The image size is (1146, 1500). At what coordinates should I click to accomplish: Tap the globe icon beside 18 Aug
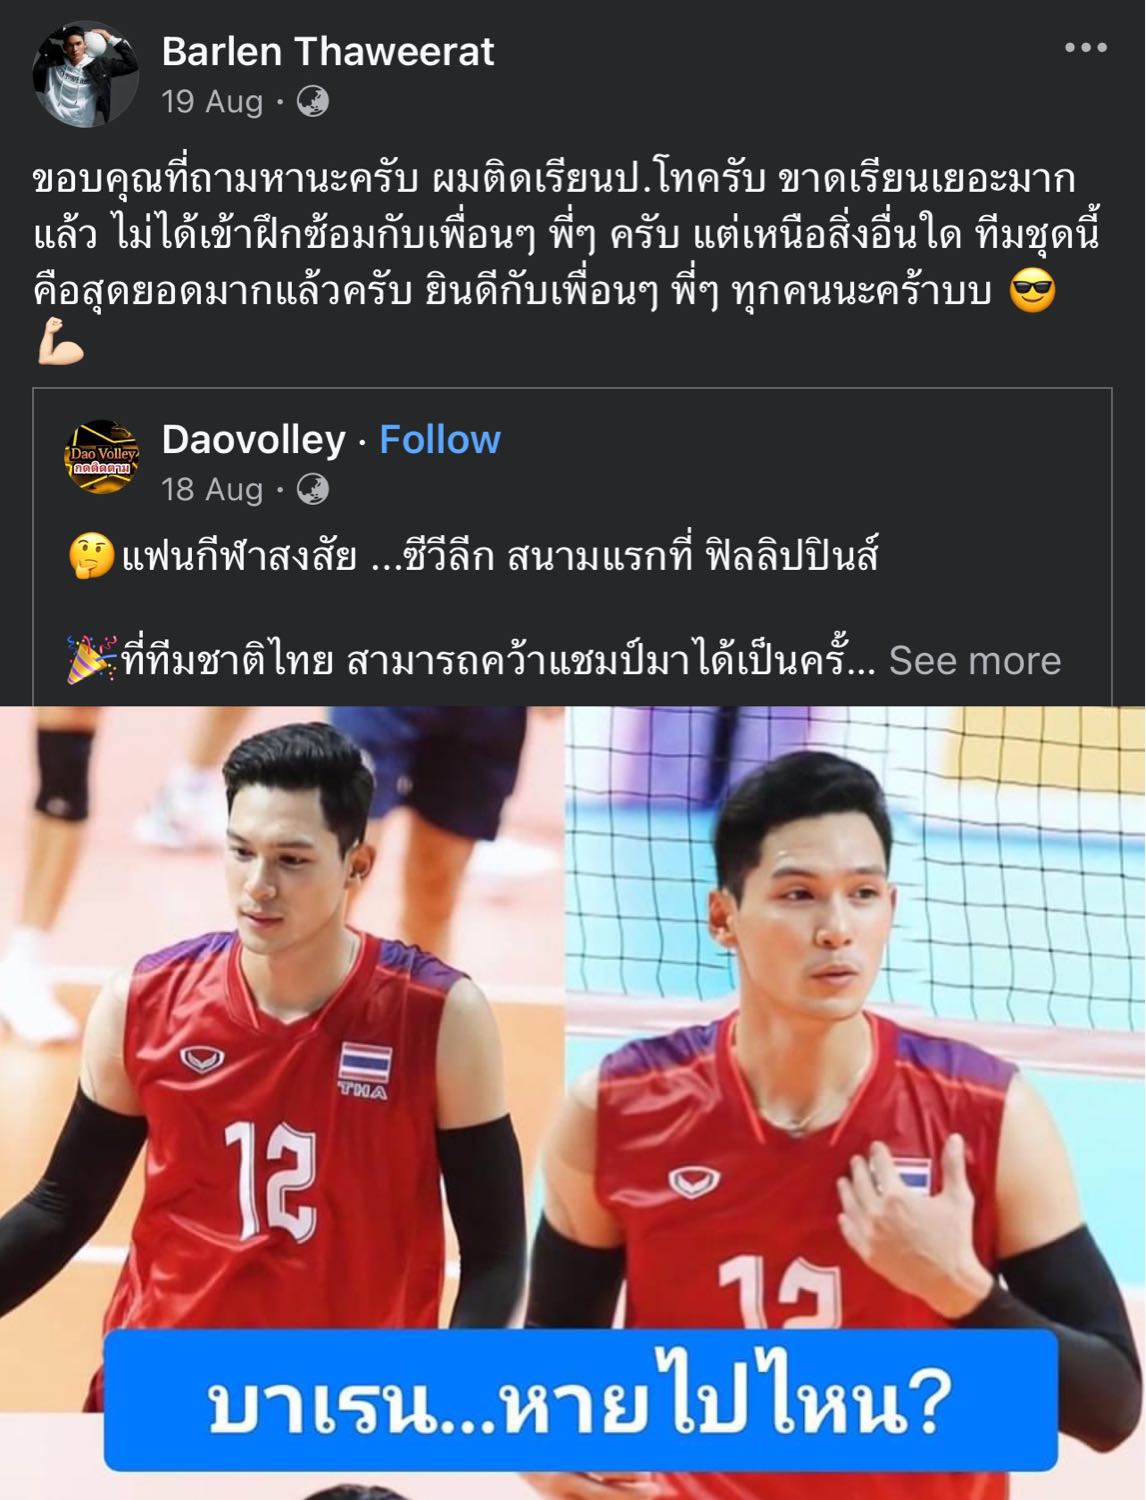313,489
